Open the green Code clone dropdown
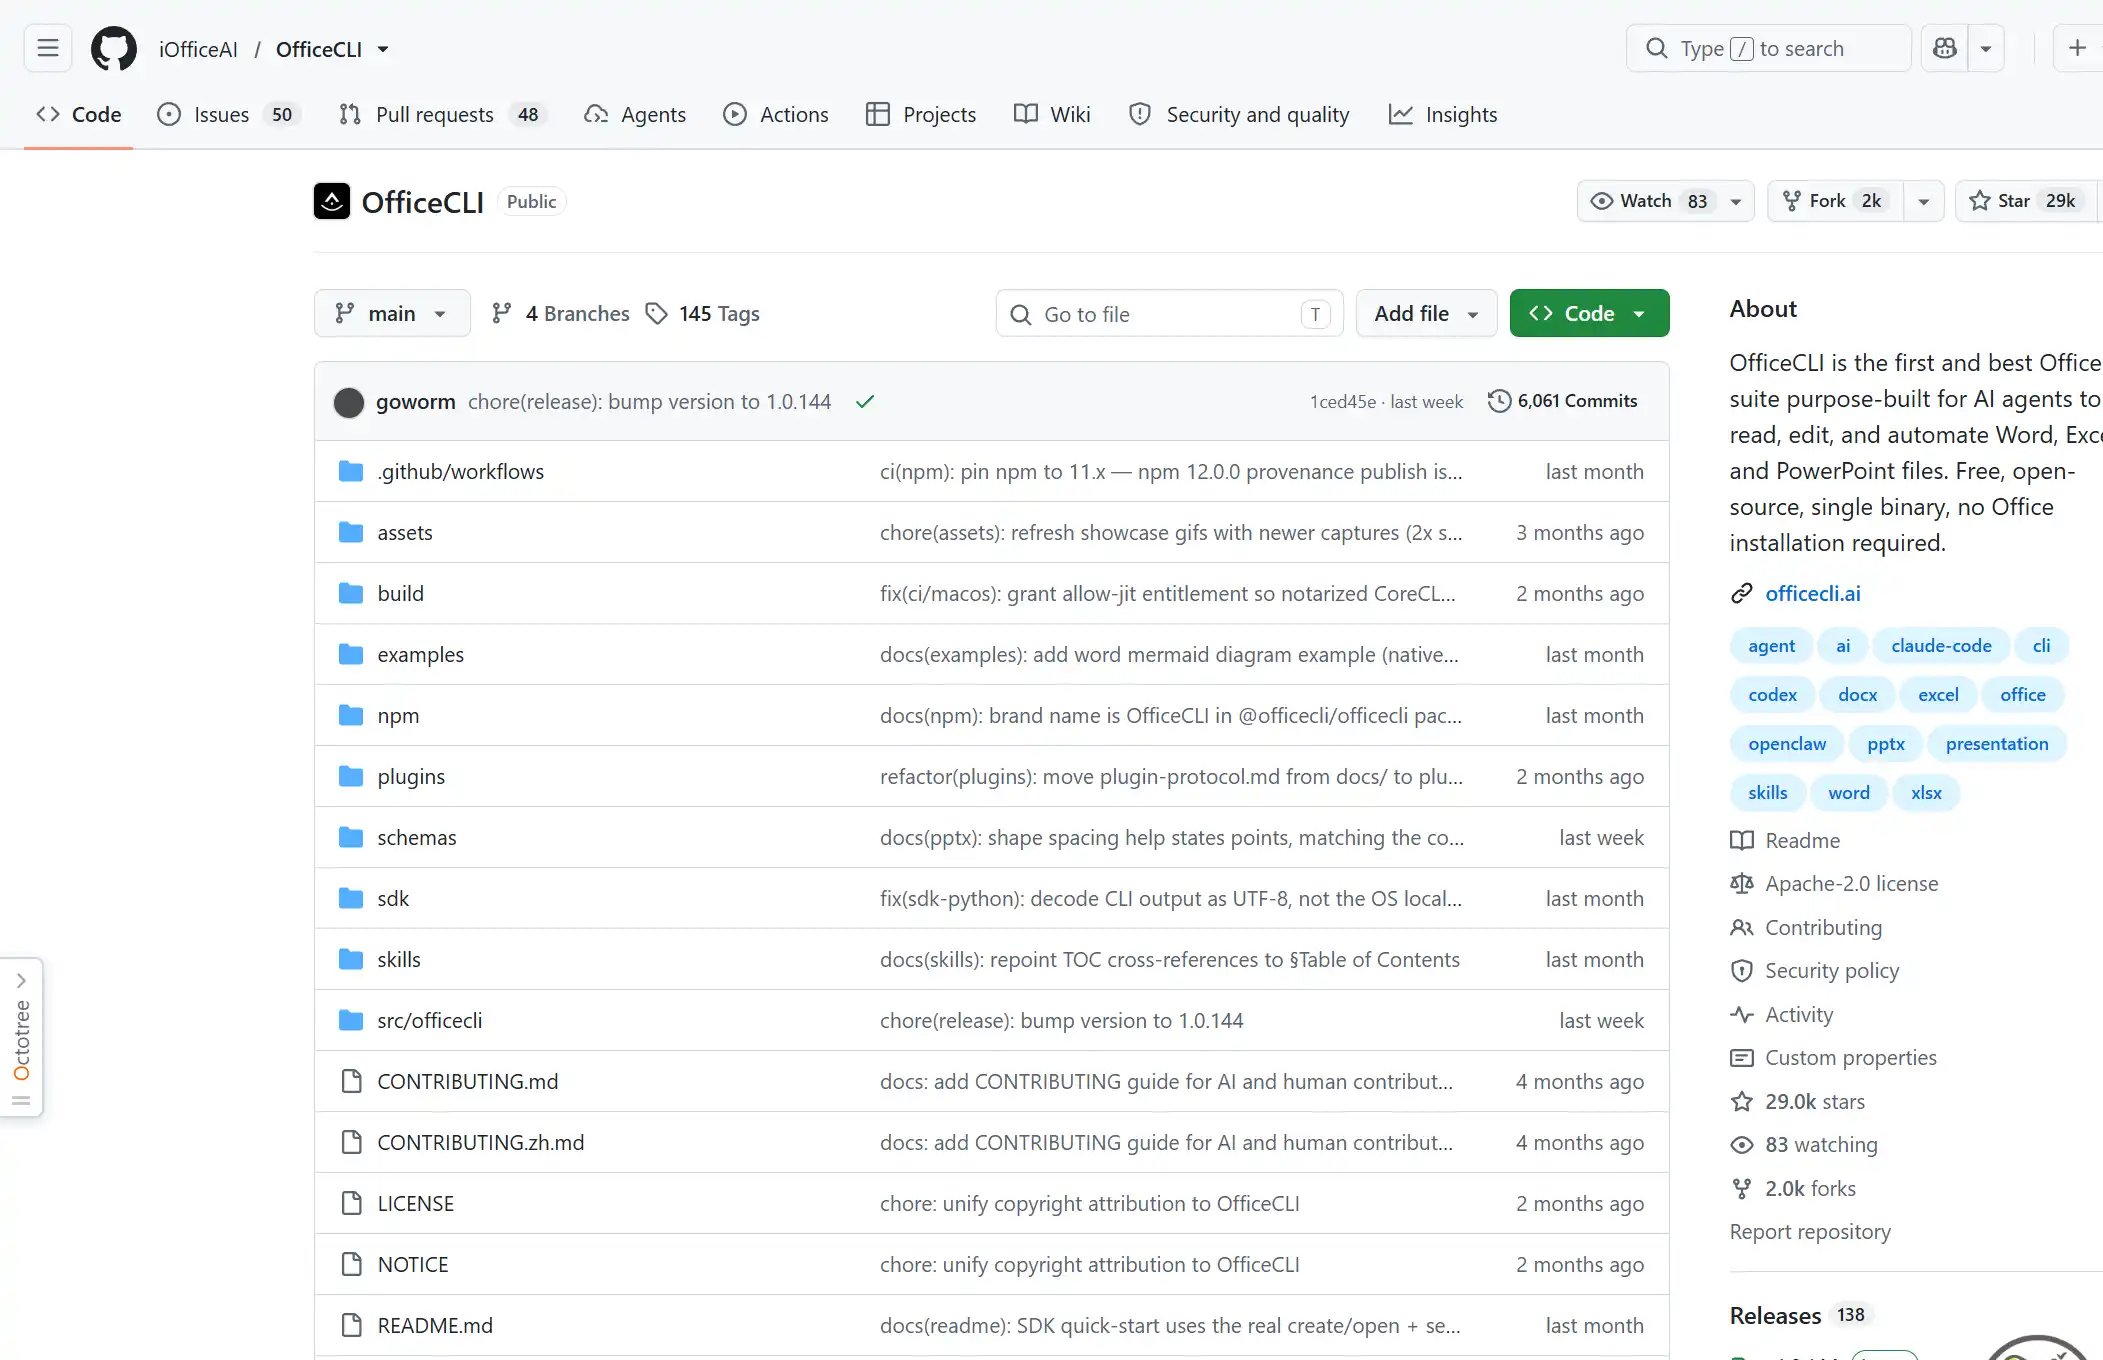2103x1360 pixels. [x=1589, y=313]
